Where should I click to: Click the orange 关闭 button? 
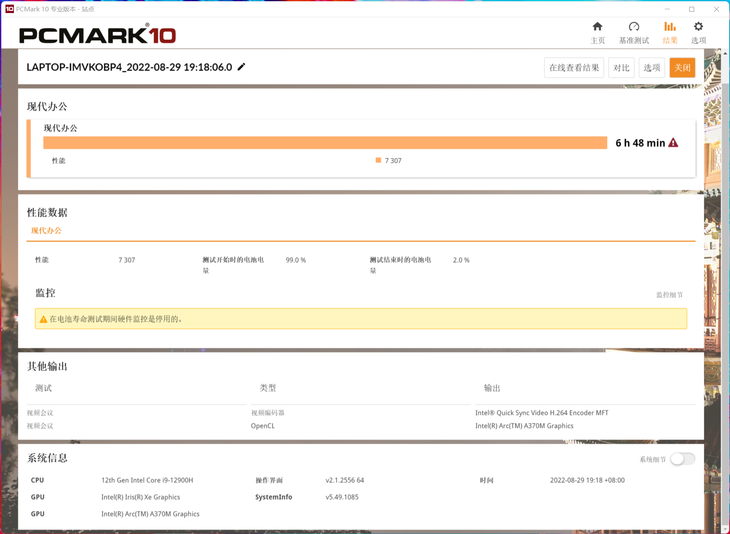683,68
